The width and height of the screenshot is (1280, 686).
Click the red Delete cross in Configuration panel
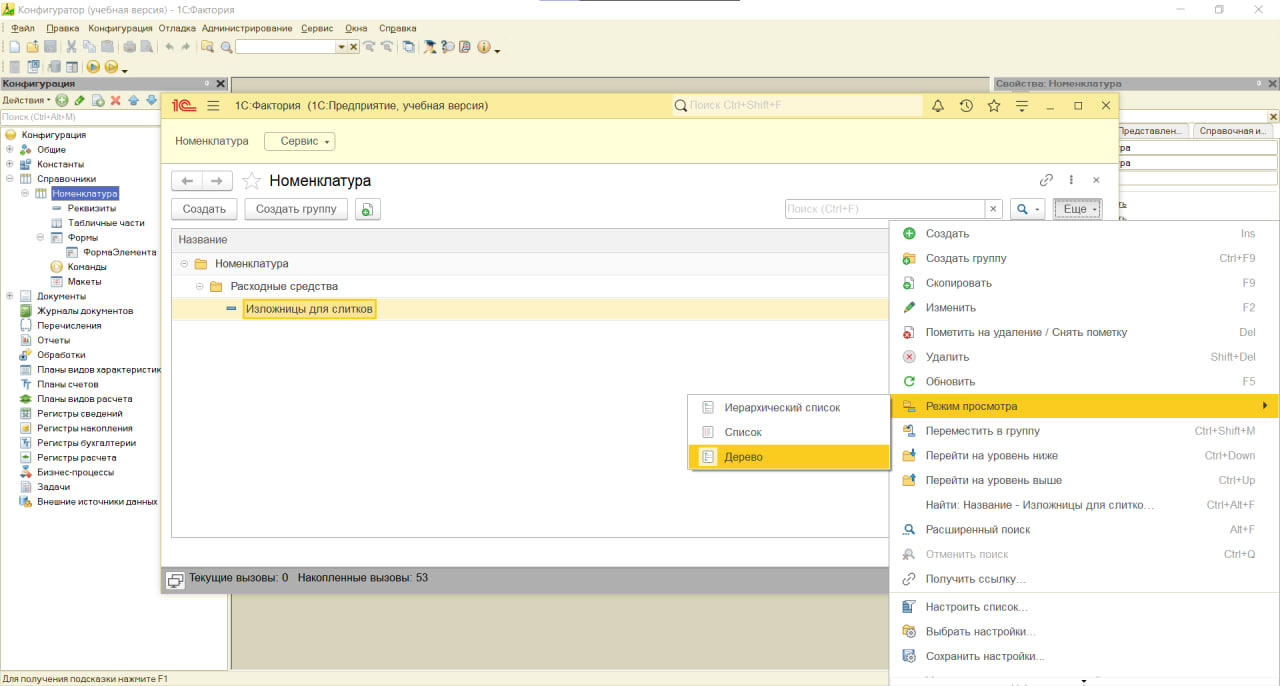pyautogui.click(x=115, y=100)
